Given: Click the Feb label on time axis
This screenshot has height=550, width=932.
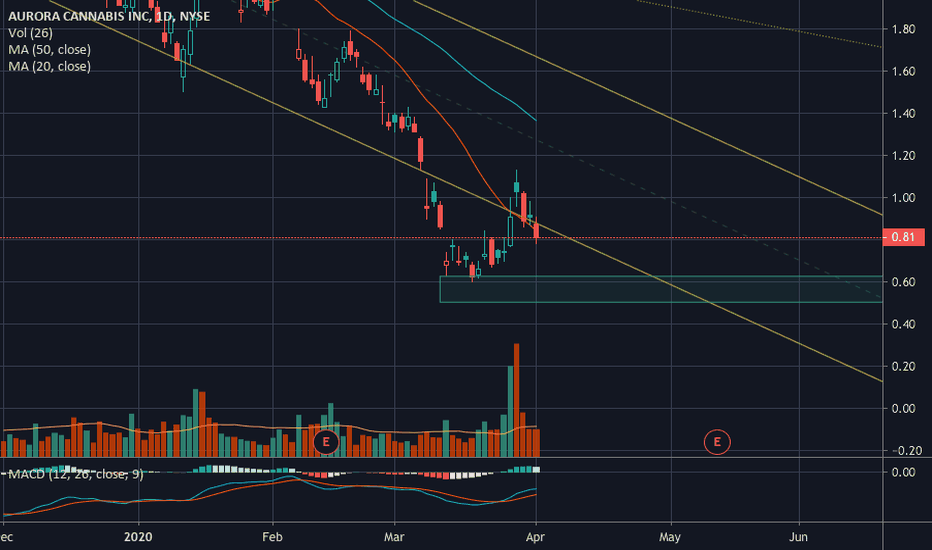Looking at the screenshot, I should click(272, 537).
